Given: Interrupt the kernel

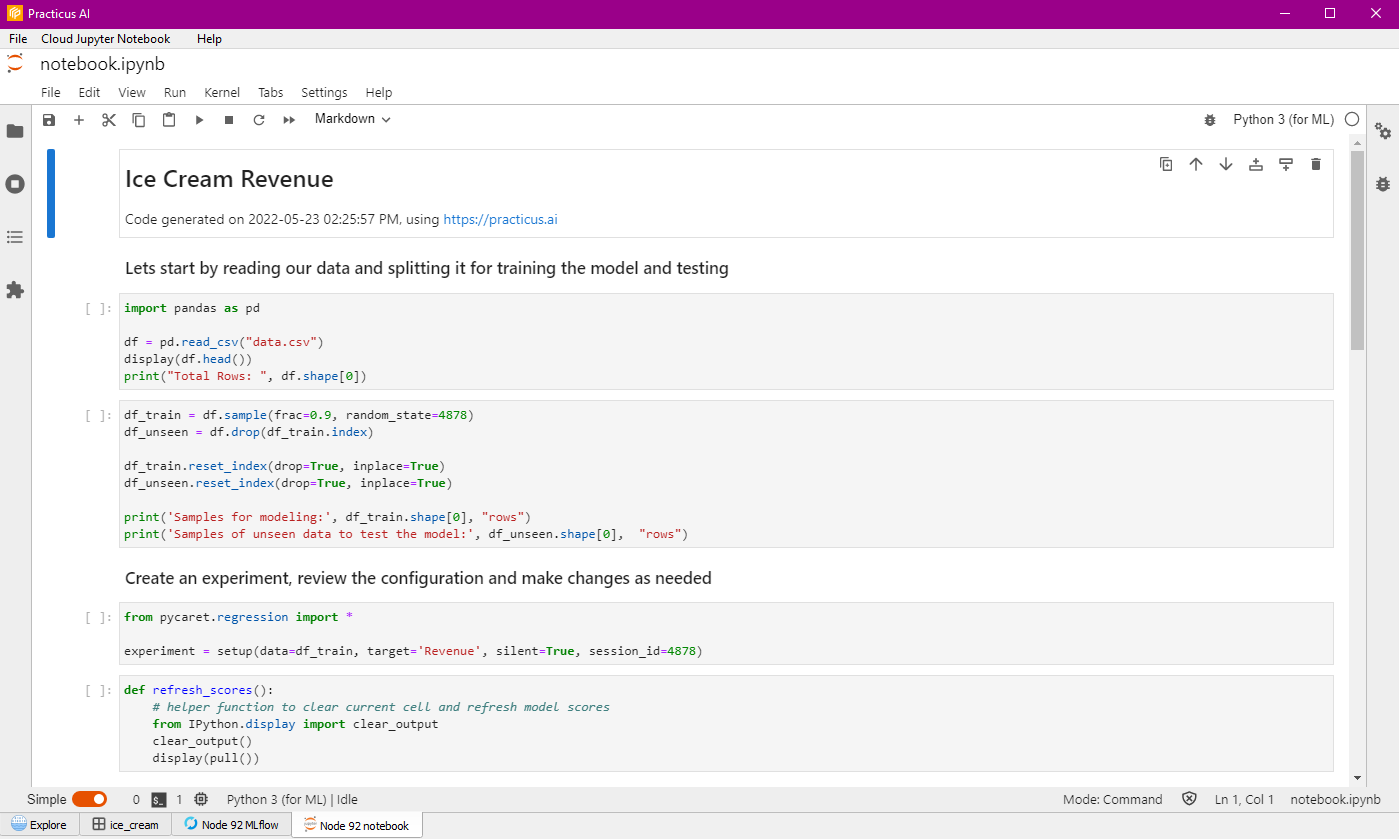Looking at the screenshot, I should point(228,119).
